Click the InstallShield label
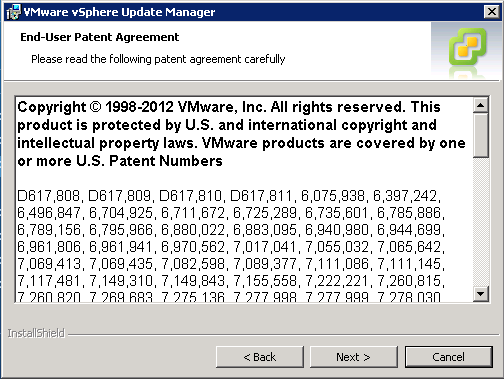 (36, 333)
